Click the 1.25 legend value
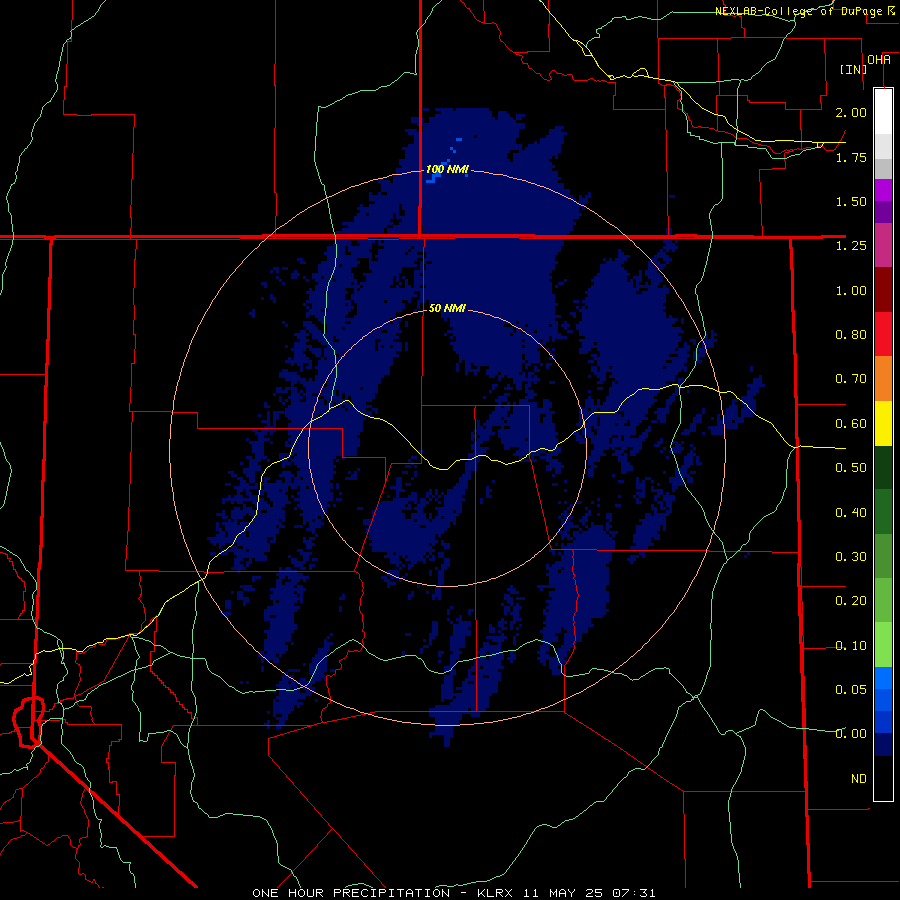 pyautogui.click(x=851, y=246)
